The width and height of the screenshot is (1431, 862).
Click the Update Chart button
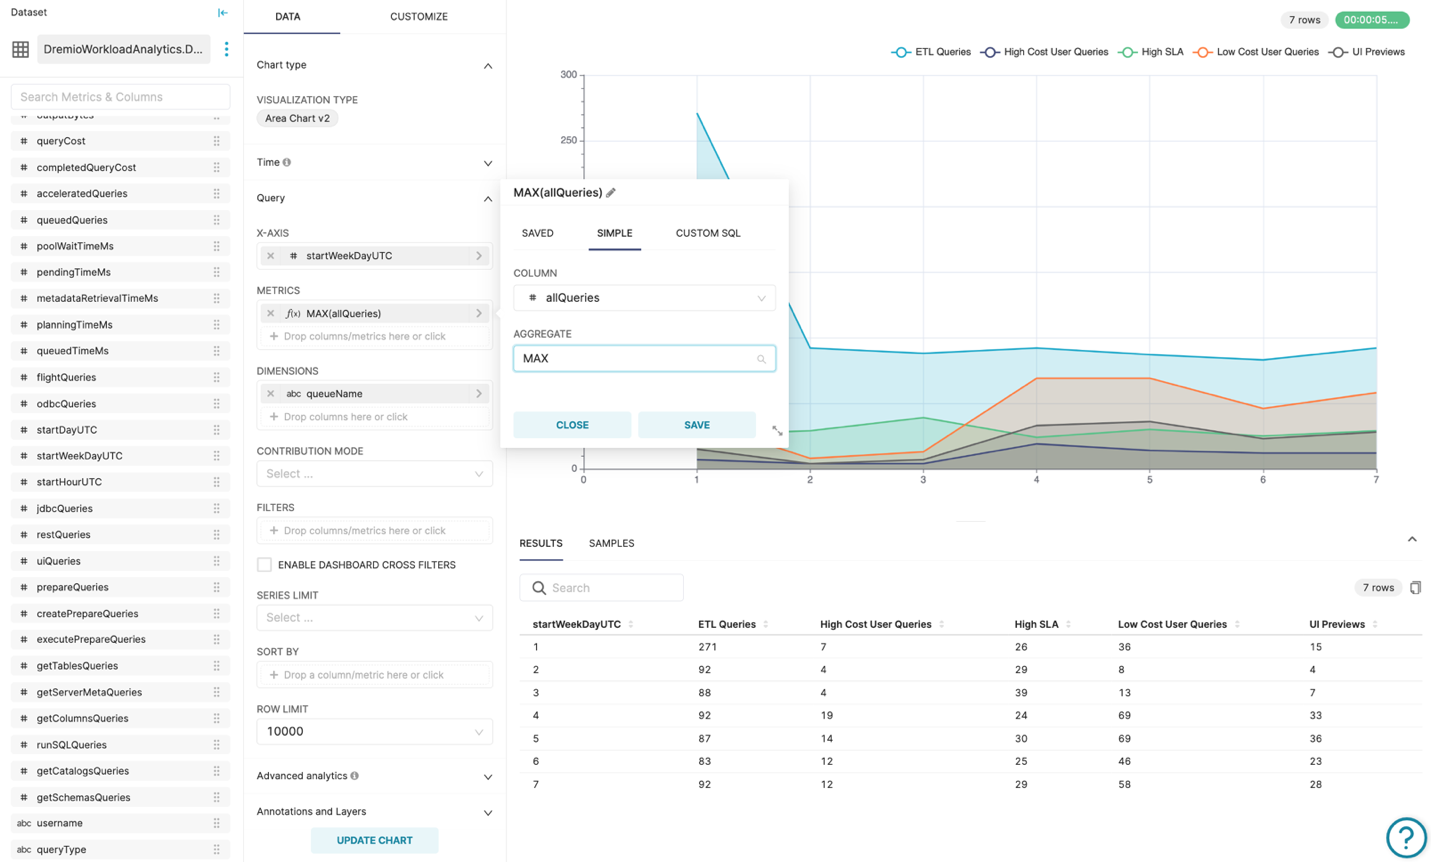(374, 840)
